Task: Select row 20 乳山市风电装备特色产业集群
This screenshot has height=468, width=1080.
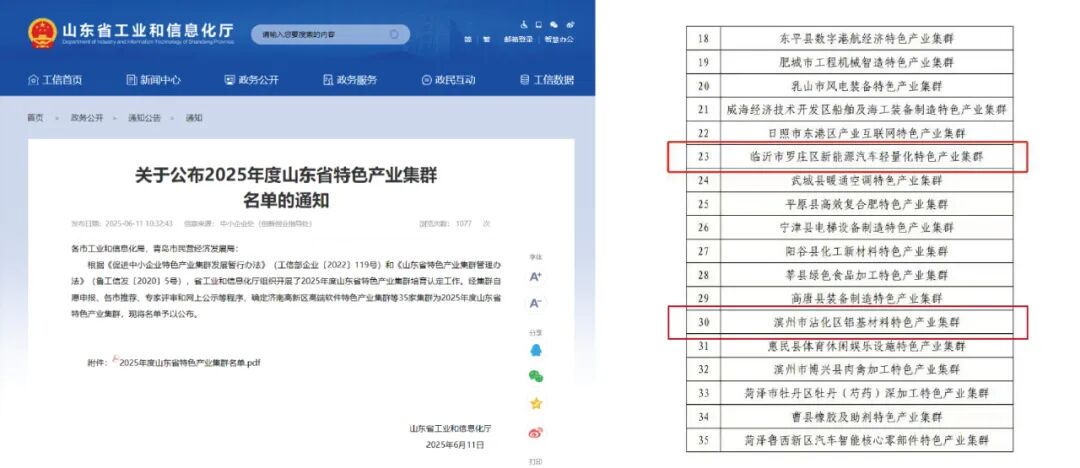Action: [849, 85]
